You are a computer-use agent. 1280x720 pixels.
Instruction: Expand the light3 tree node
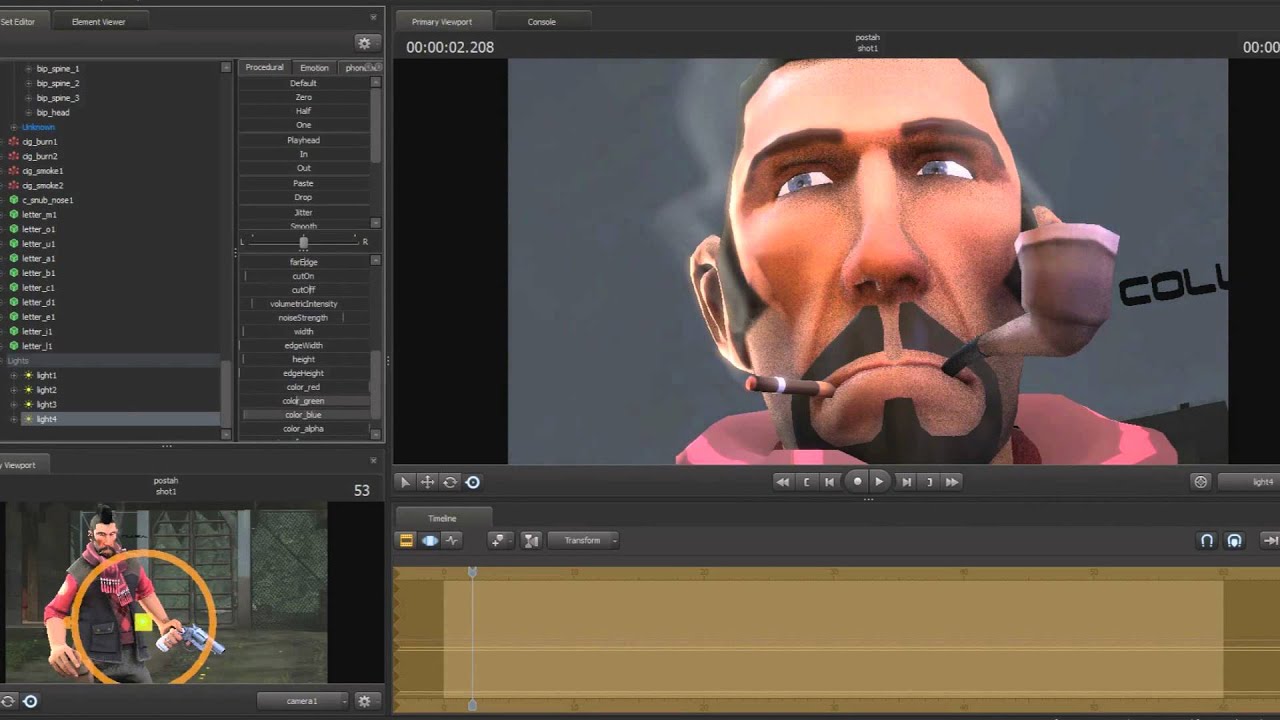tap(13, 404)
